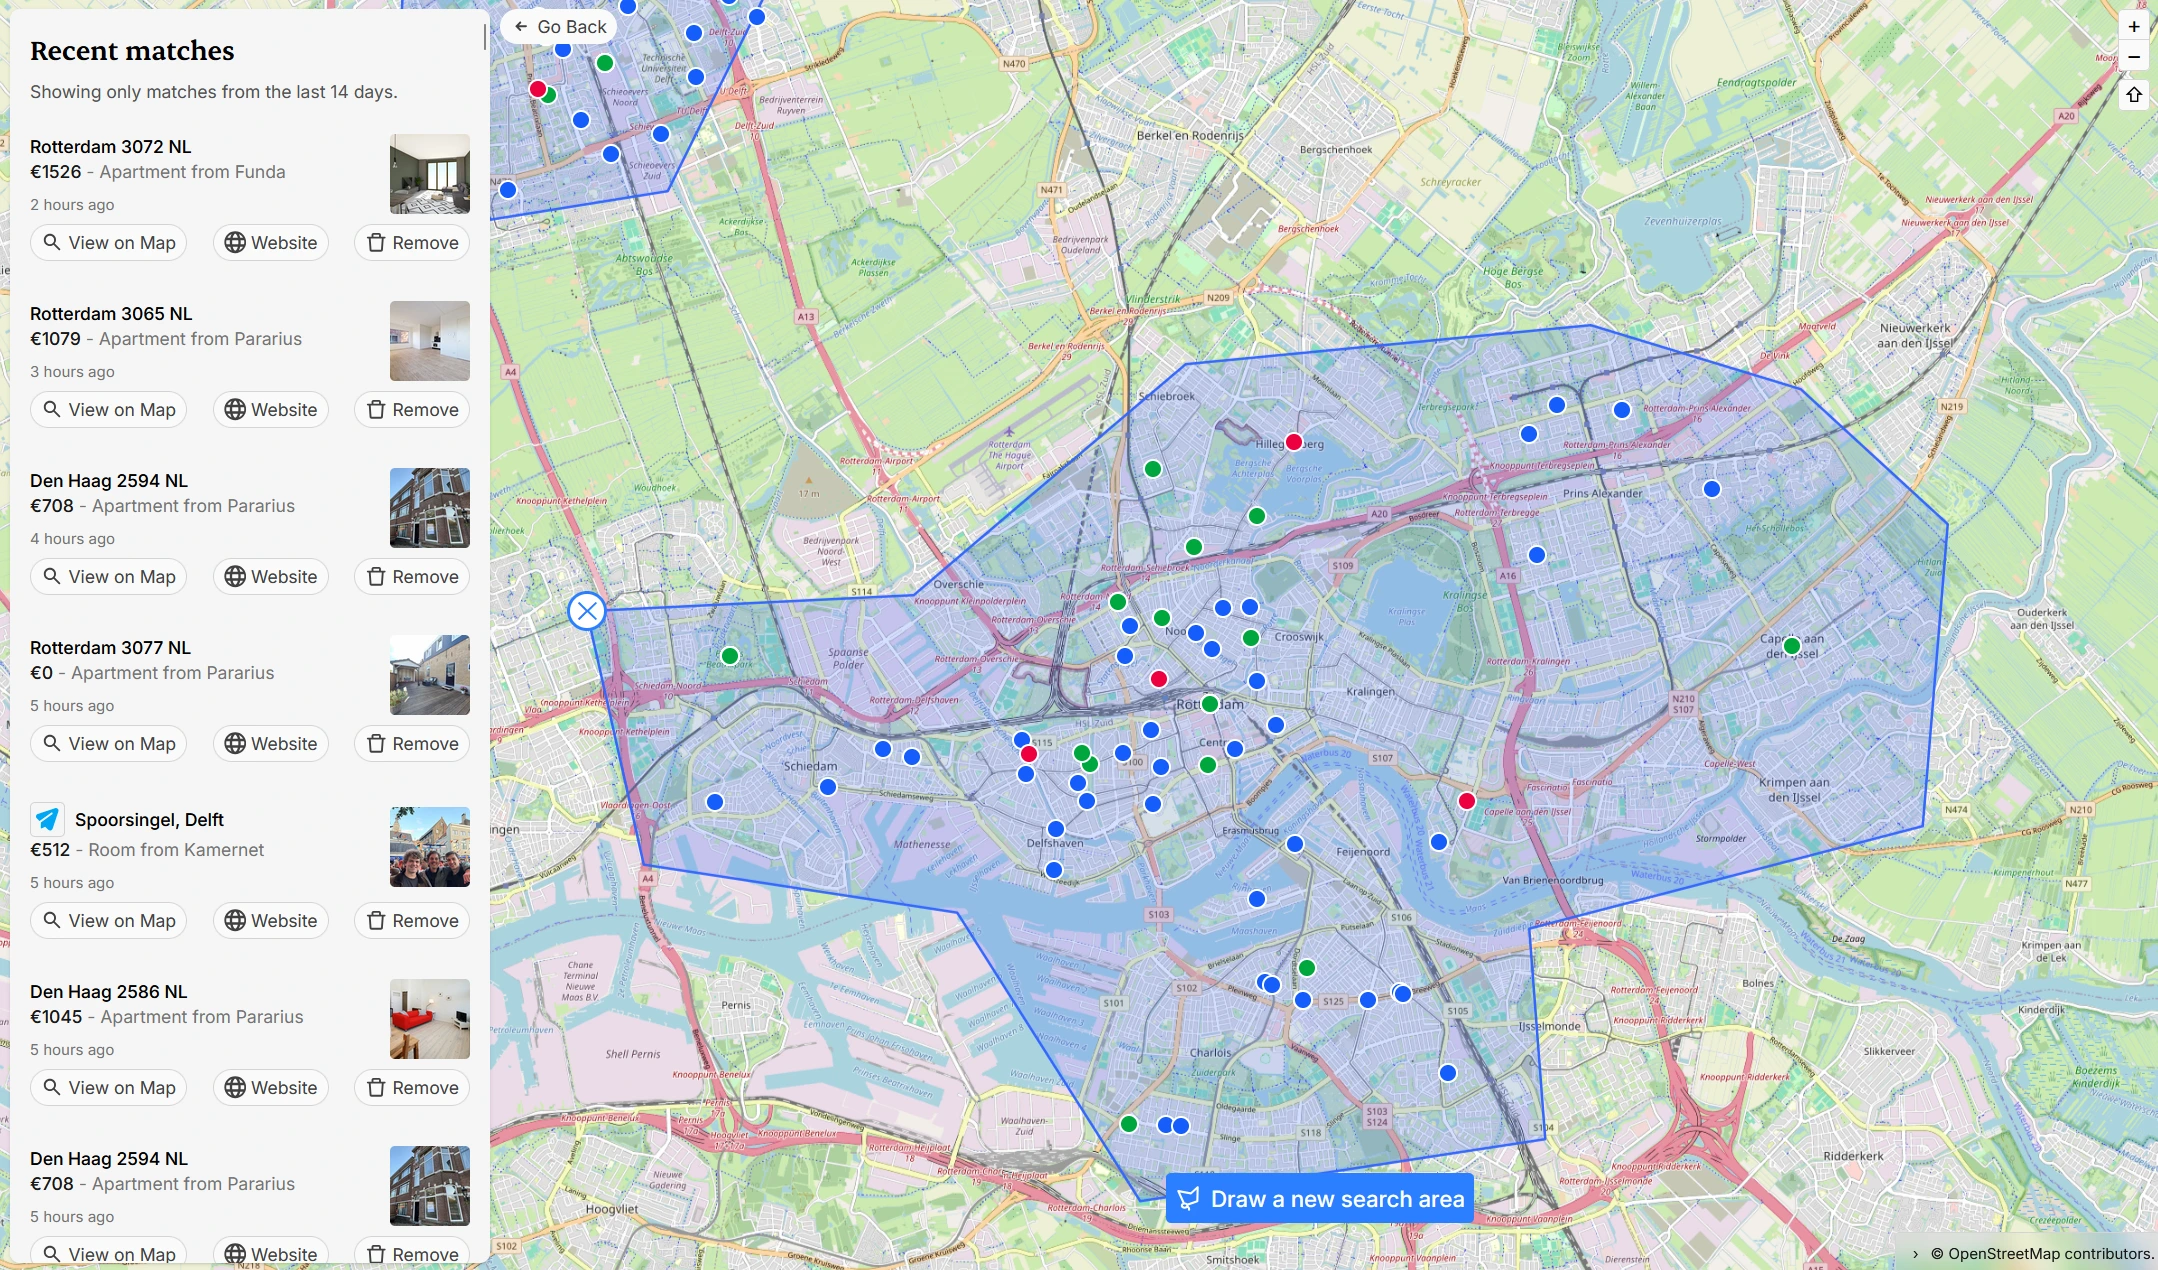Image resolution: width=2158 pixels, height=1270 pixels.
Task: Zoom in with the map plus button
Action: tap(2133, 27)
